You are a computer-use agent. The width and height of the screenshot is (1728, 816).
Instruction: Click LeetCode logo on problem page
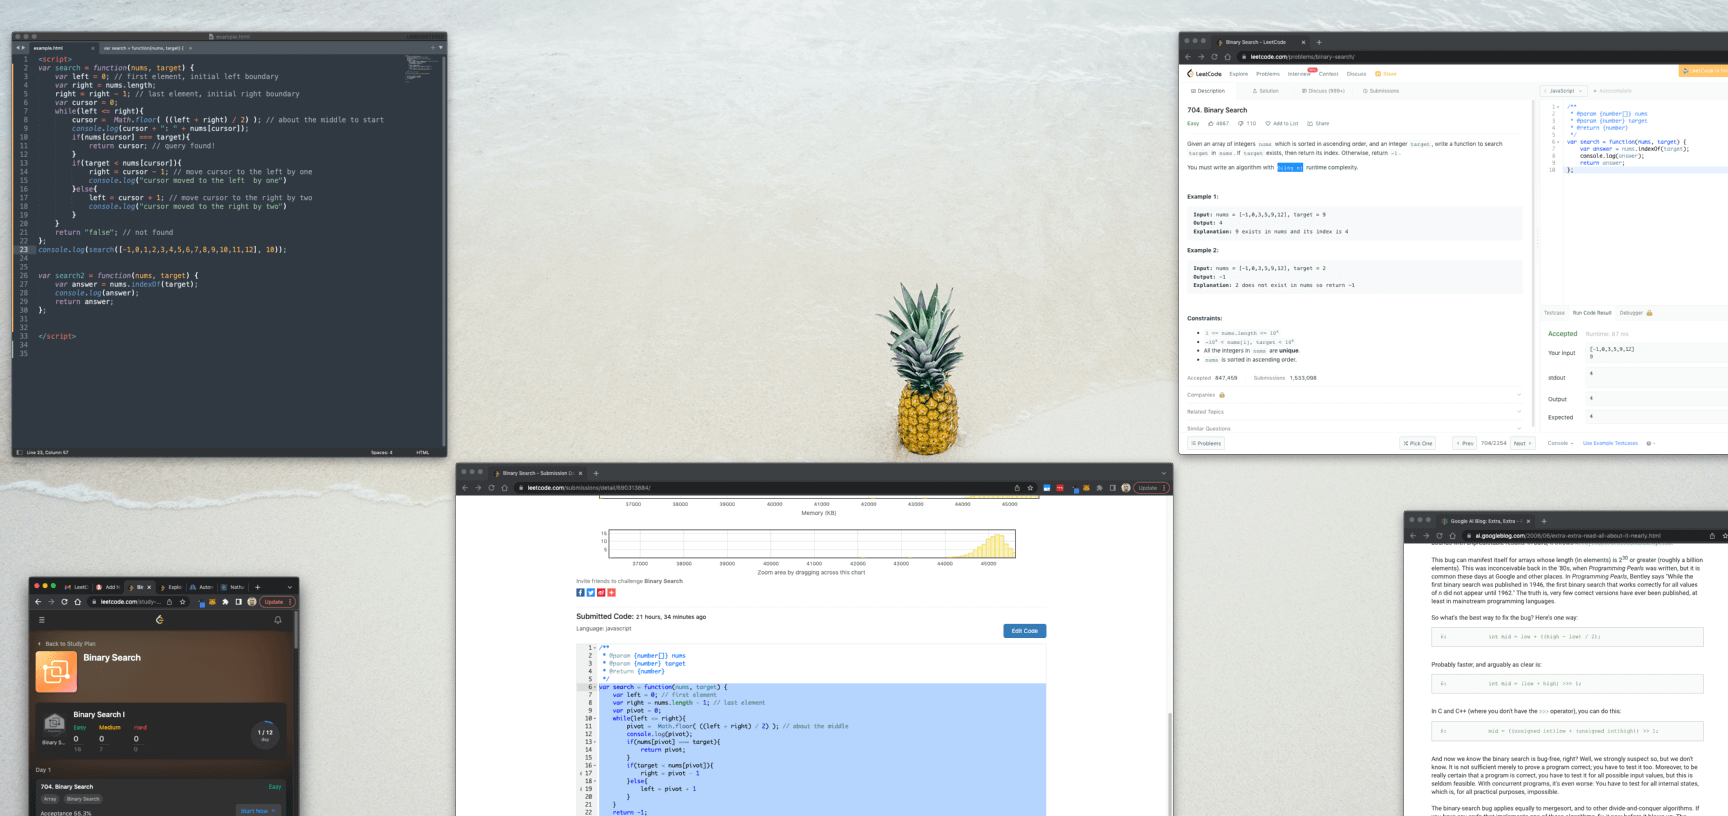click(1204, 74)
